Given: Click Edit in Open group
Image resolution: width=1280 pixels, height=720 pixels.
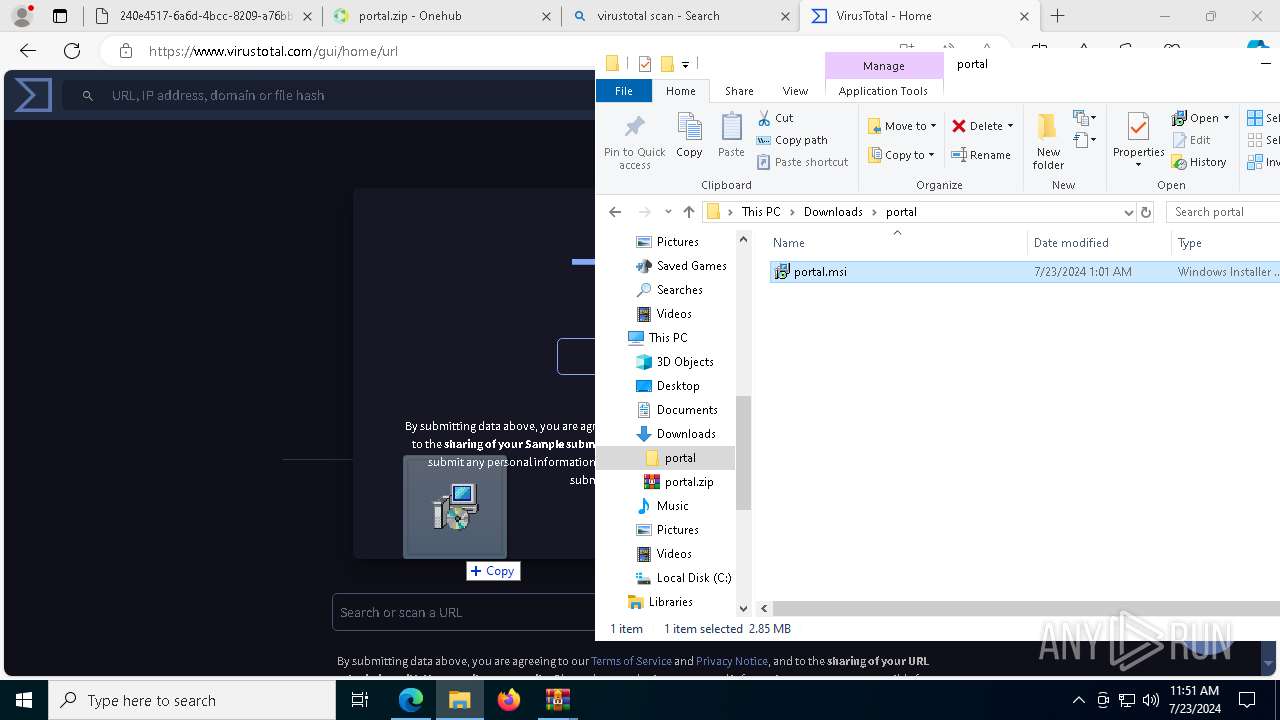Looking at the screenshot, I should pos(1192,140).
